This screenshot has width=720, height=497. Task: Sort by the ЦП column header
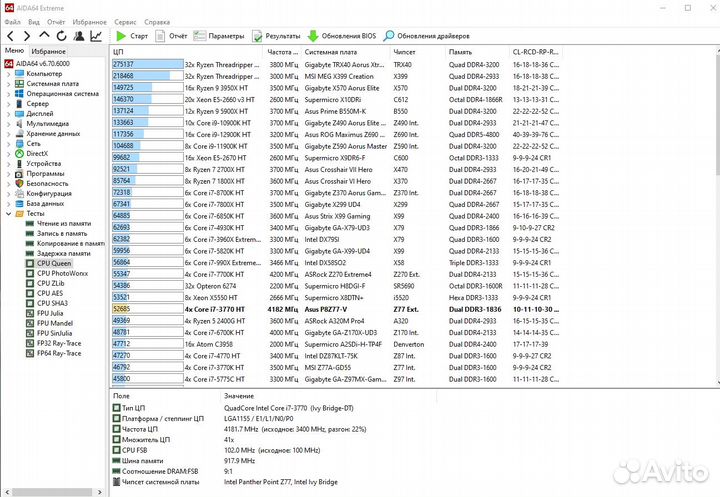187,52
